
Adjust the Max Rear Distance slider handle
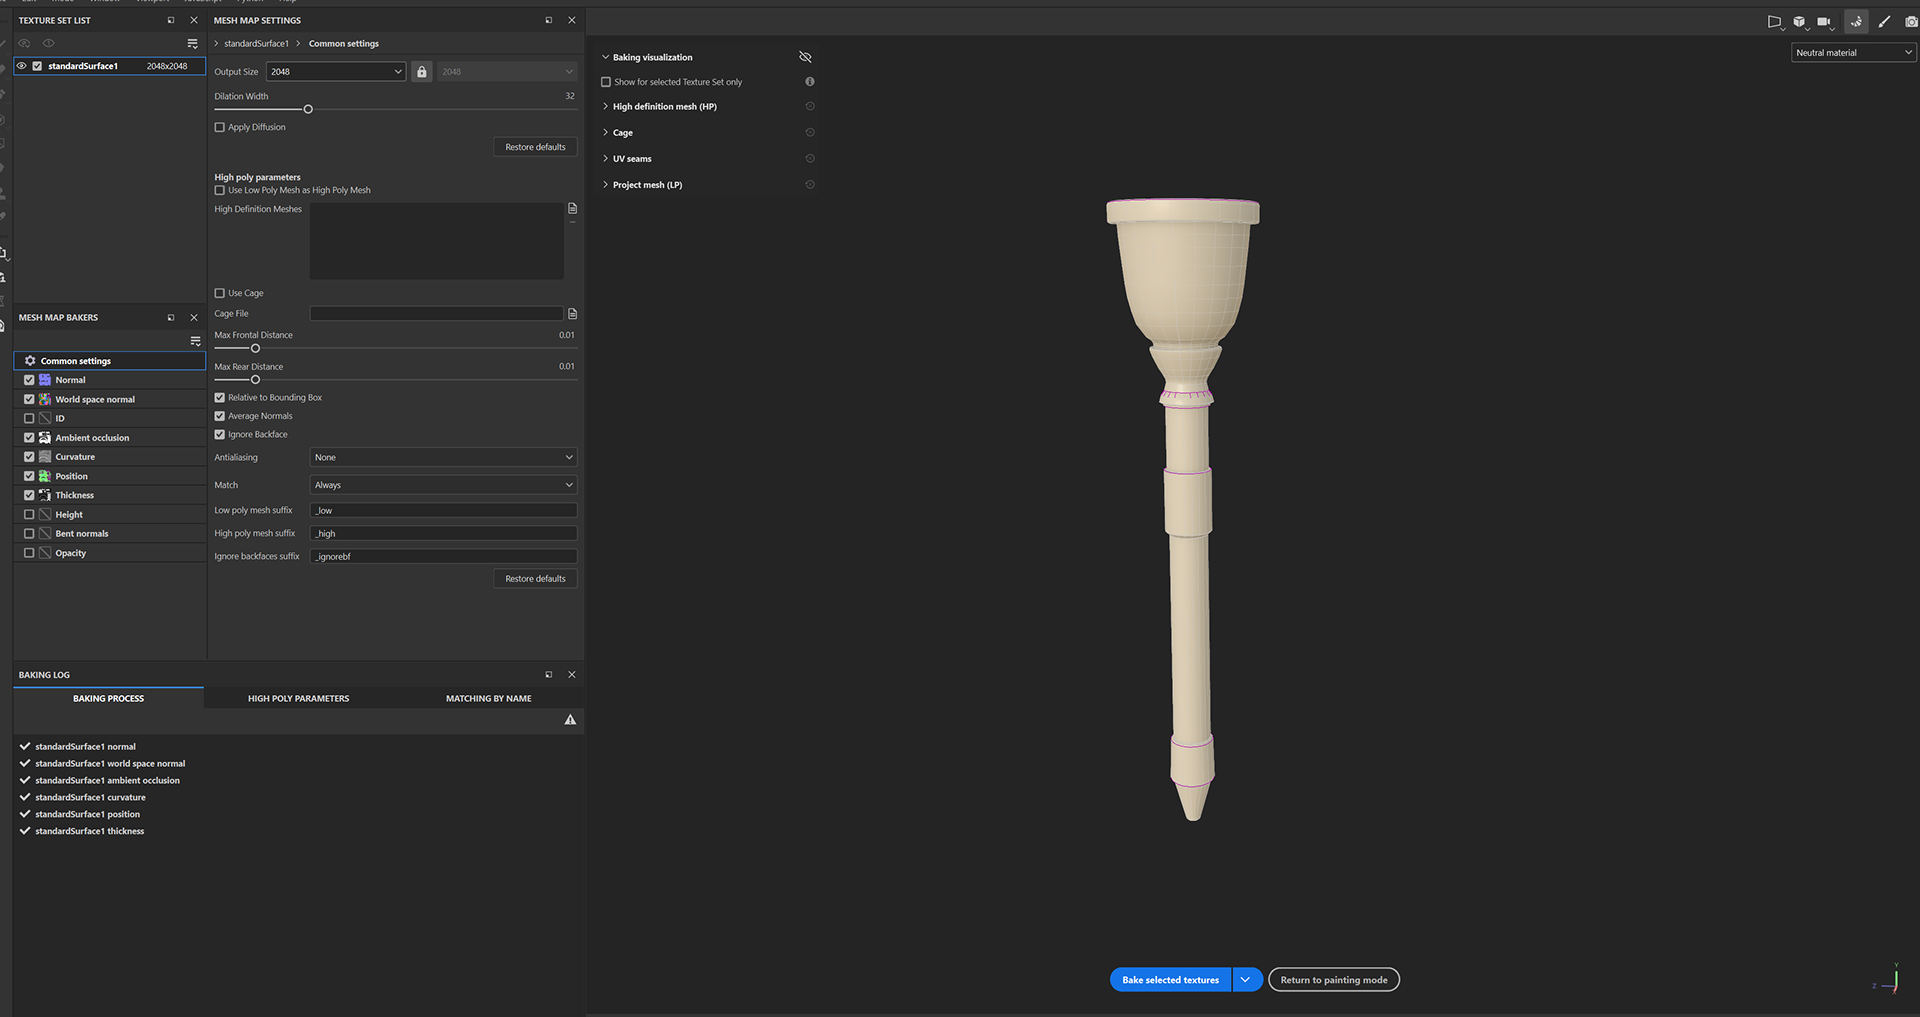point(255,380)
